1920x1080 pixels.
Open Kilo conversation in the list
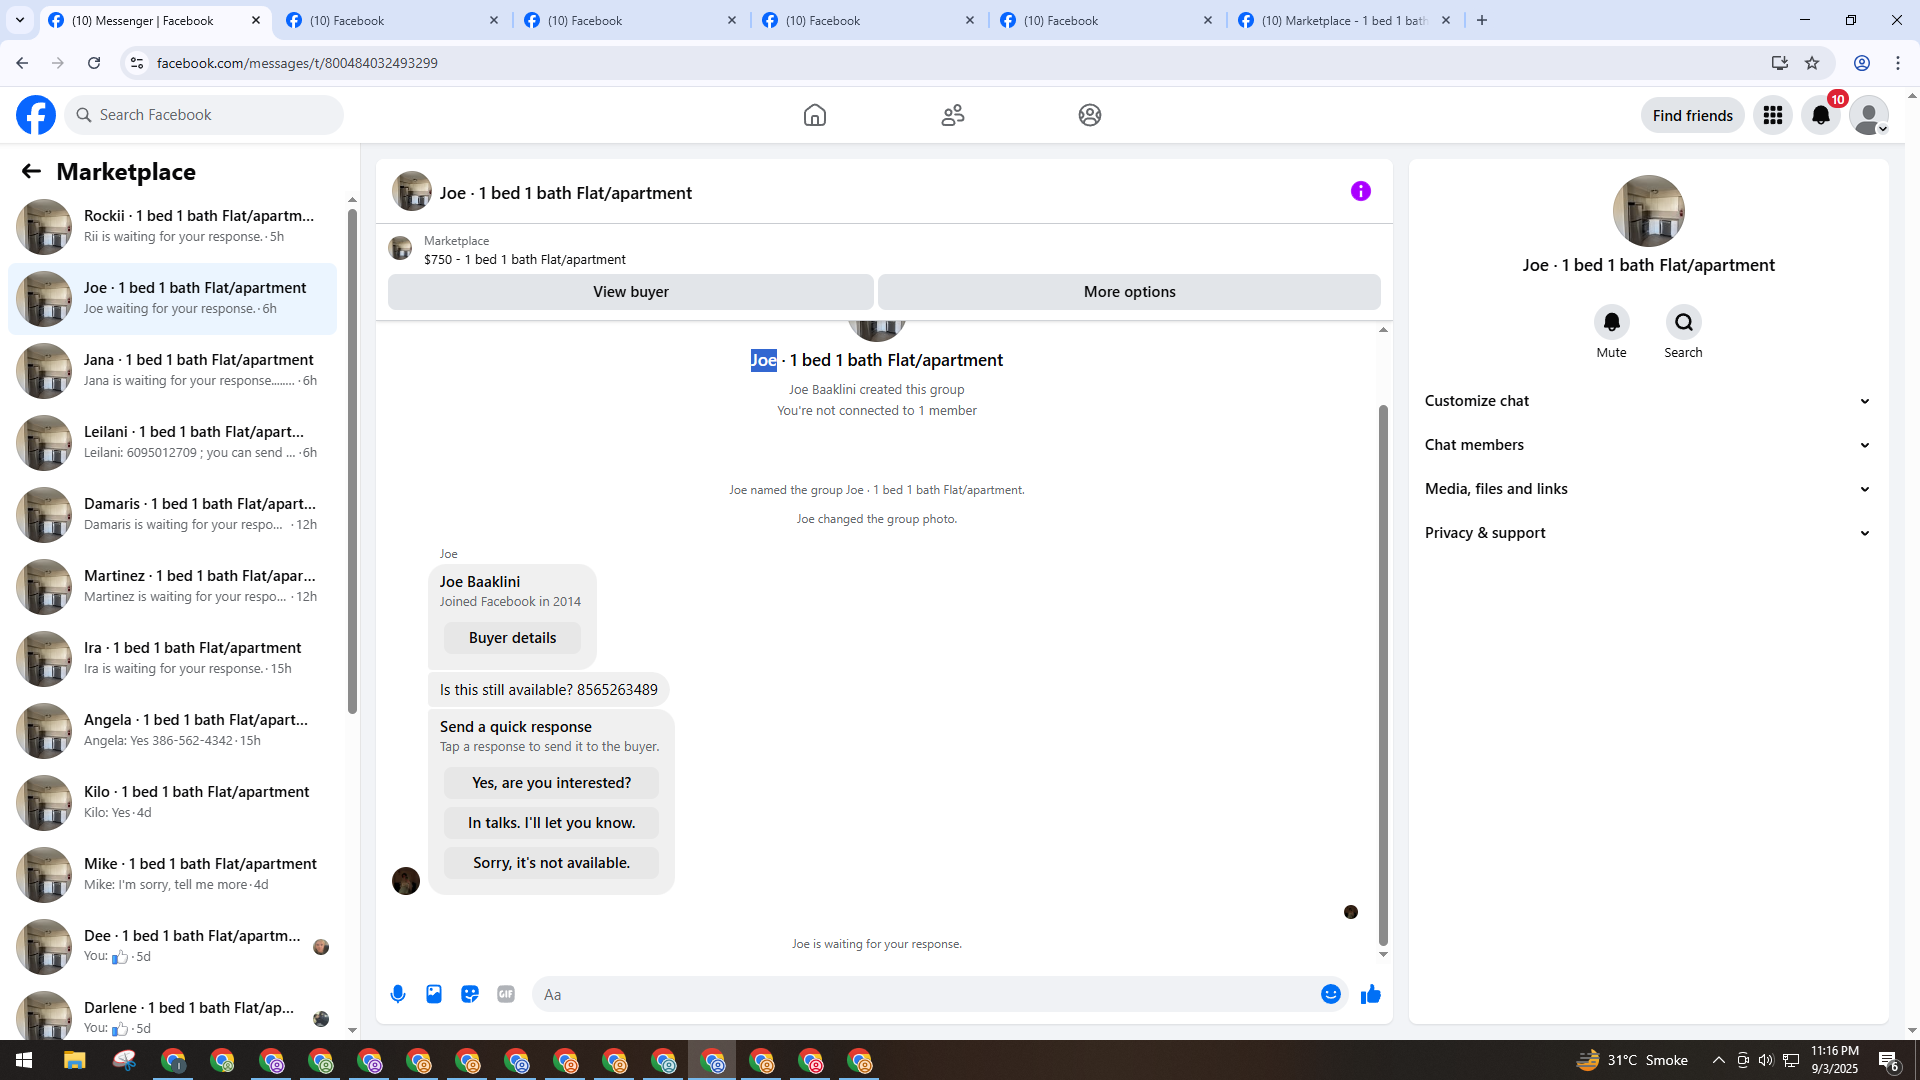tap(173, 803)
